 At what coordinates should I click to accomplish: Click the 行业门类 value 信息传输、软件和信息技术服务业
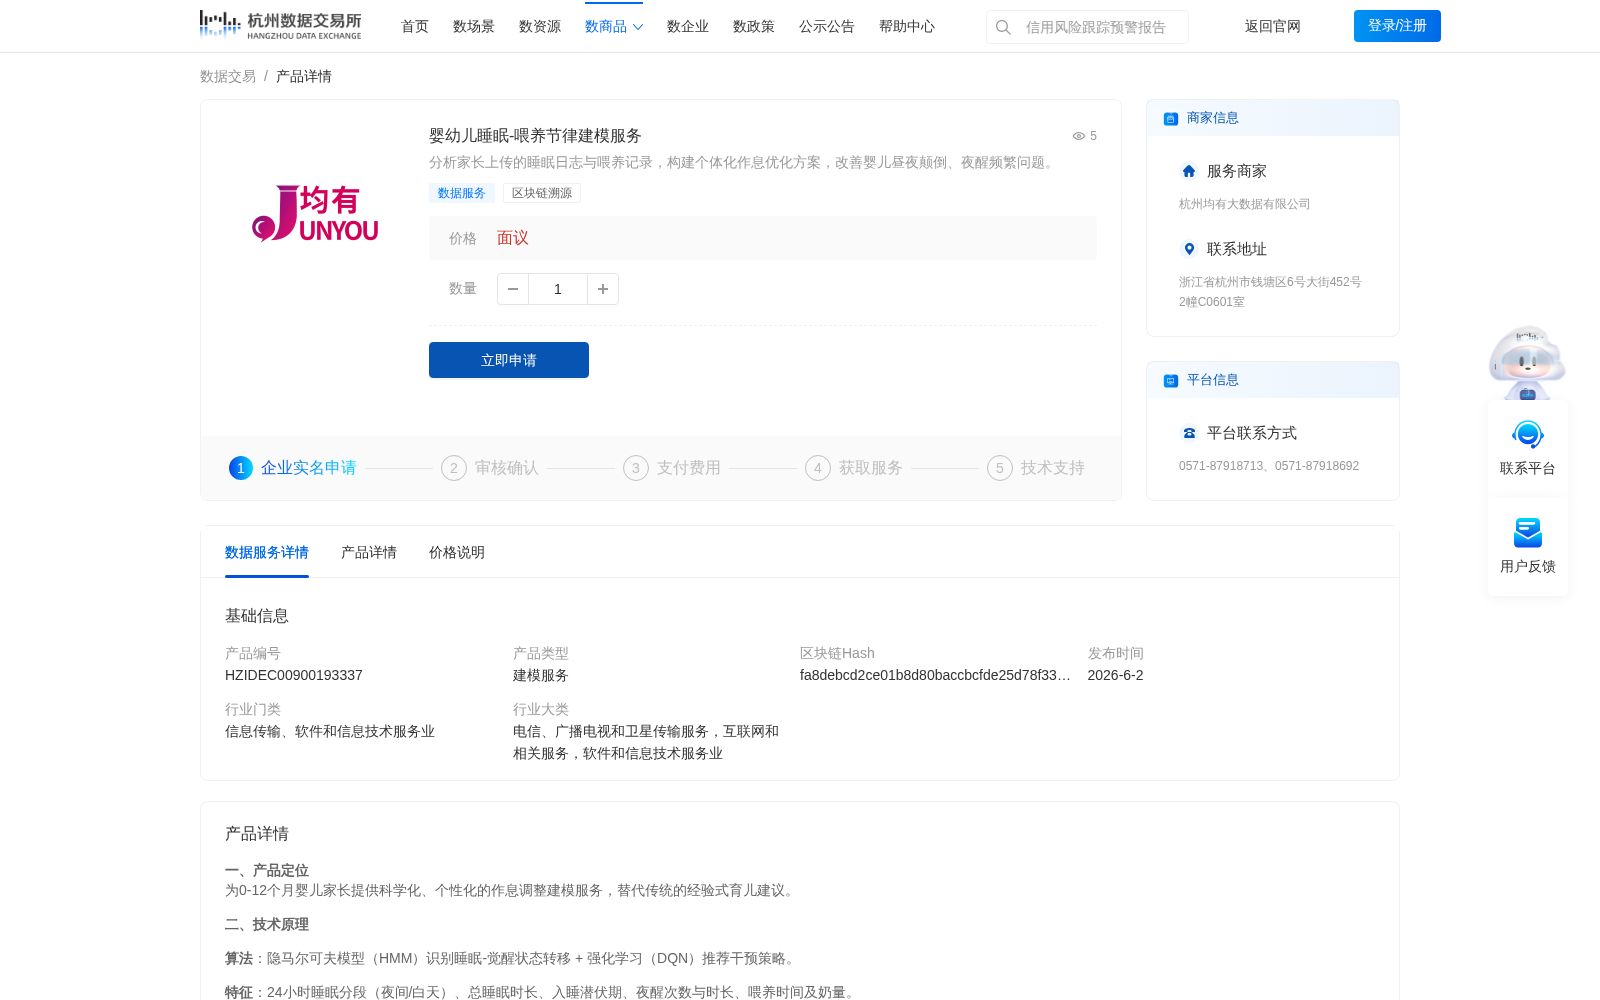330,731
